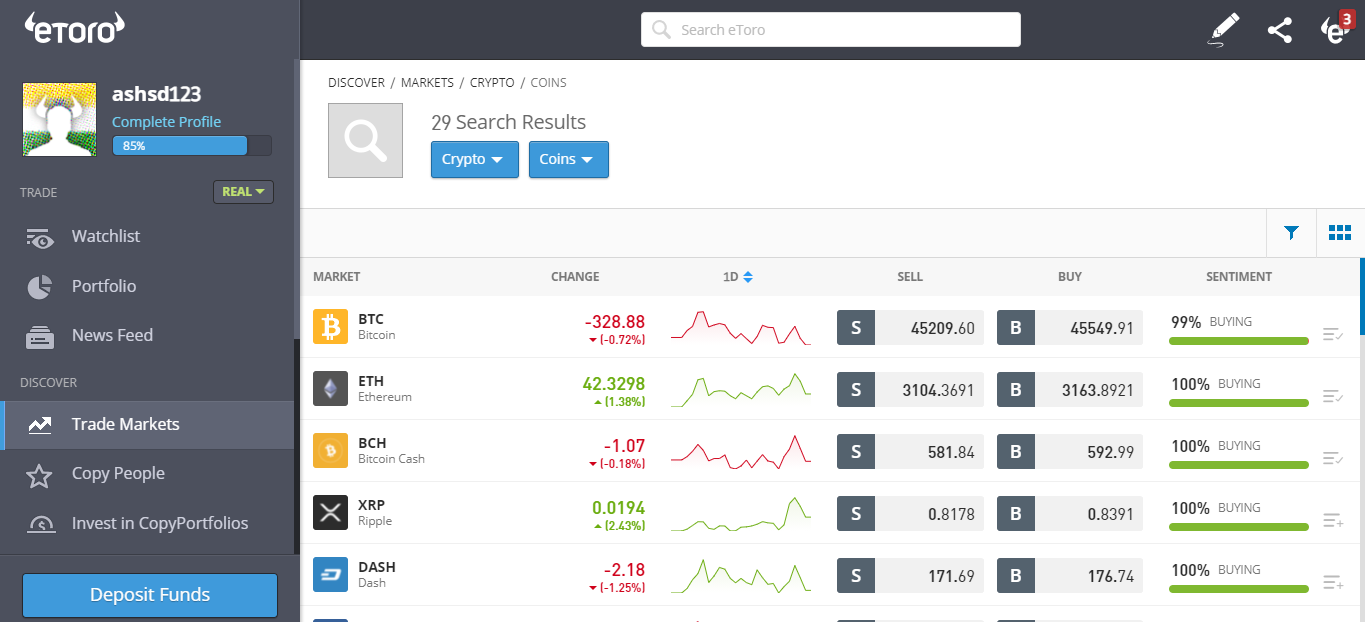Sell XRP at 0.8178
1365x622 pixels.
[910, 513]
